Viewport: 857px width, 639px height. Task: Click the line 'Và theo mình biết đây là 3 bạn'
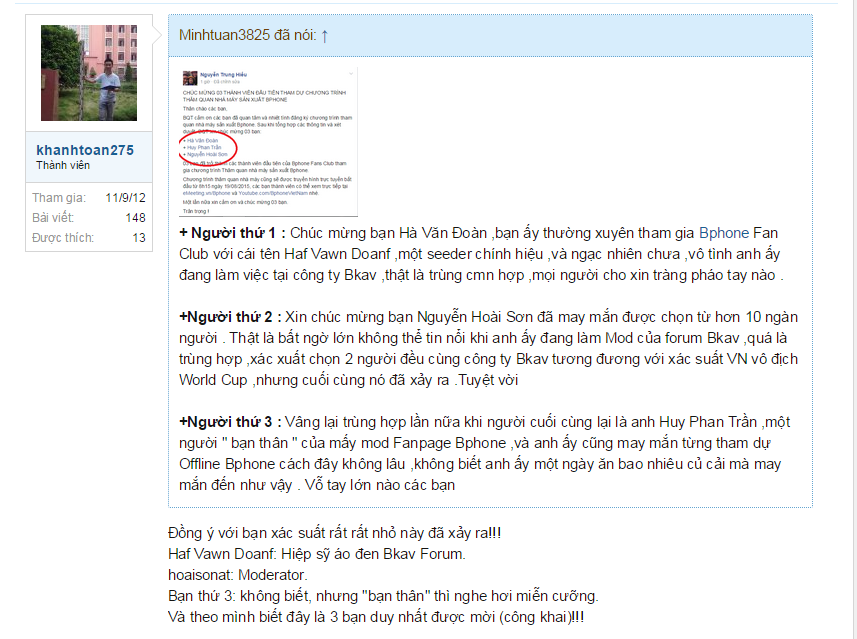(x=376, y=617)
